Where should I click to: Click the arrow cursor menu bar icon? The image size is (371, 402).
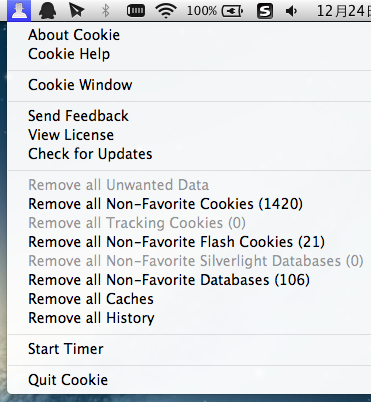(77, 10)
